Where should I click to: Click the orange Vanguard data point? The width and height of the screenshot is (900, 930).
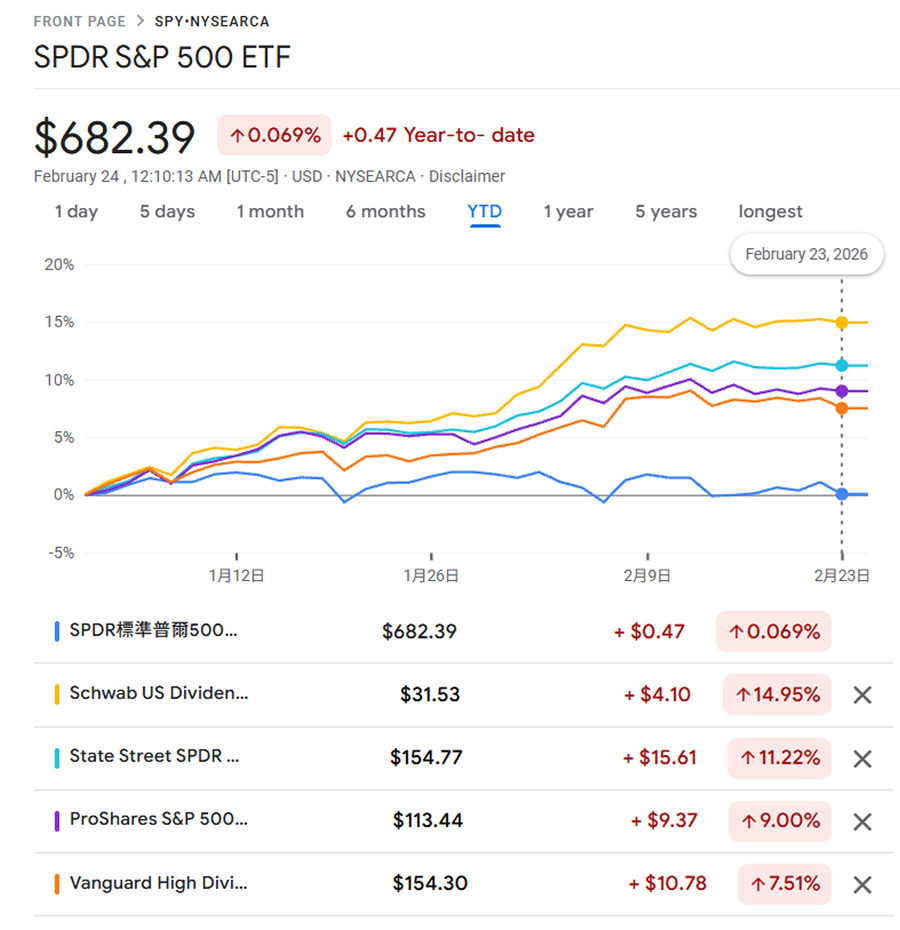click(842, 408)
